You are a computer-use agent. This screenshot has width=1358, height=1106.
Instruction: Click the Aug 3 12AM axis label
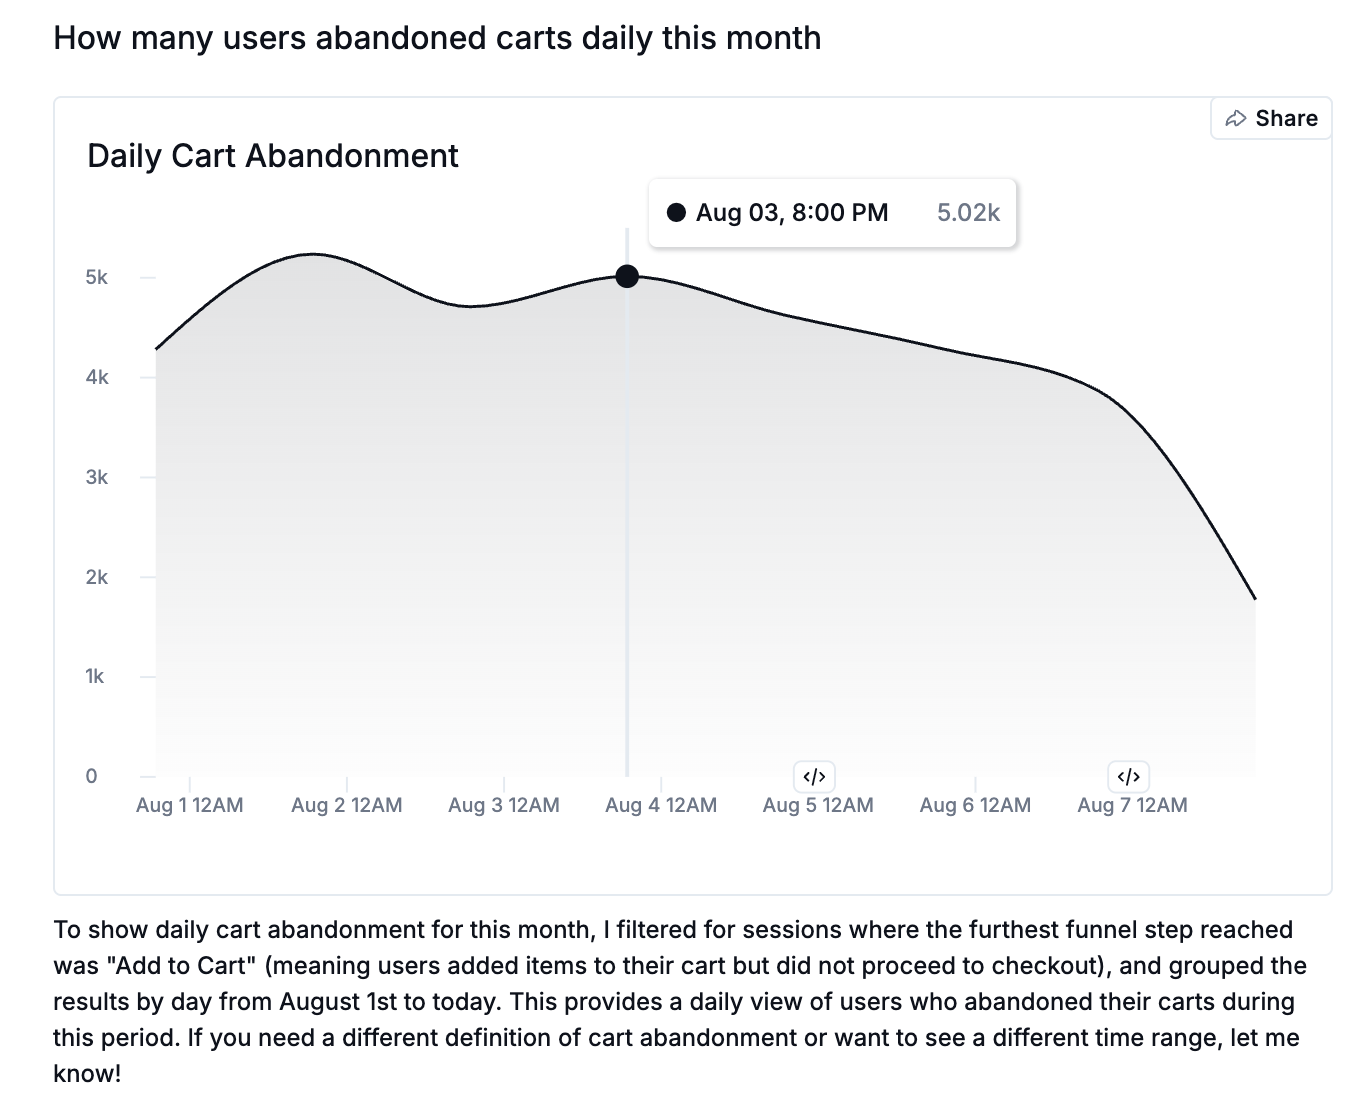point(503,805)
